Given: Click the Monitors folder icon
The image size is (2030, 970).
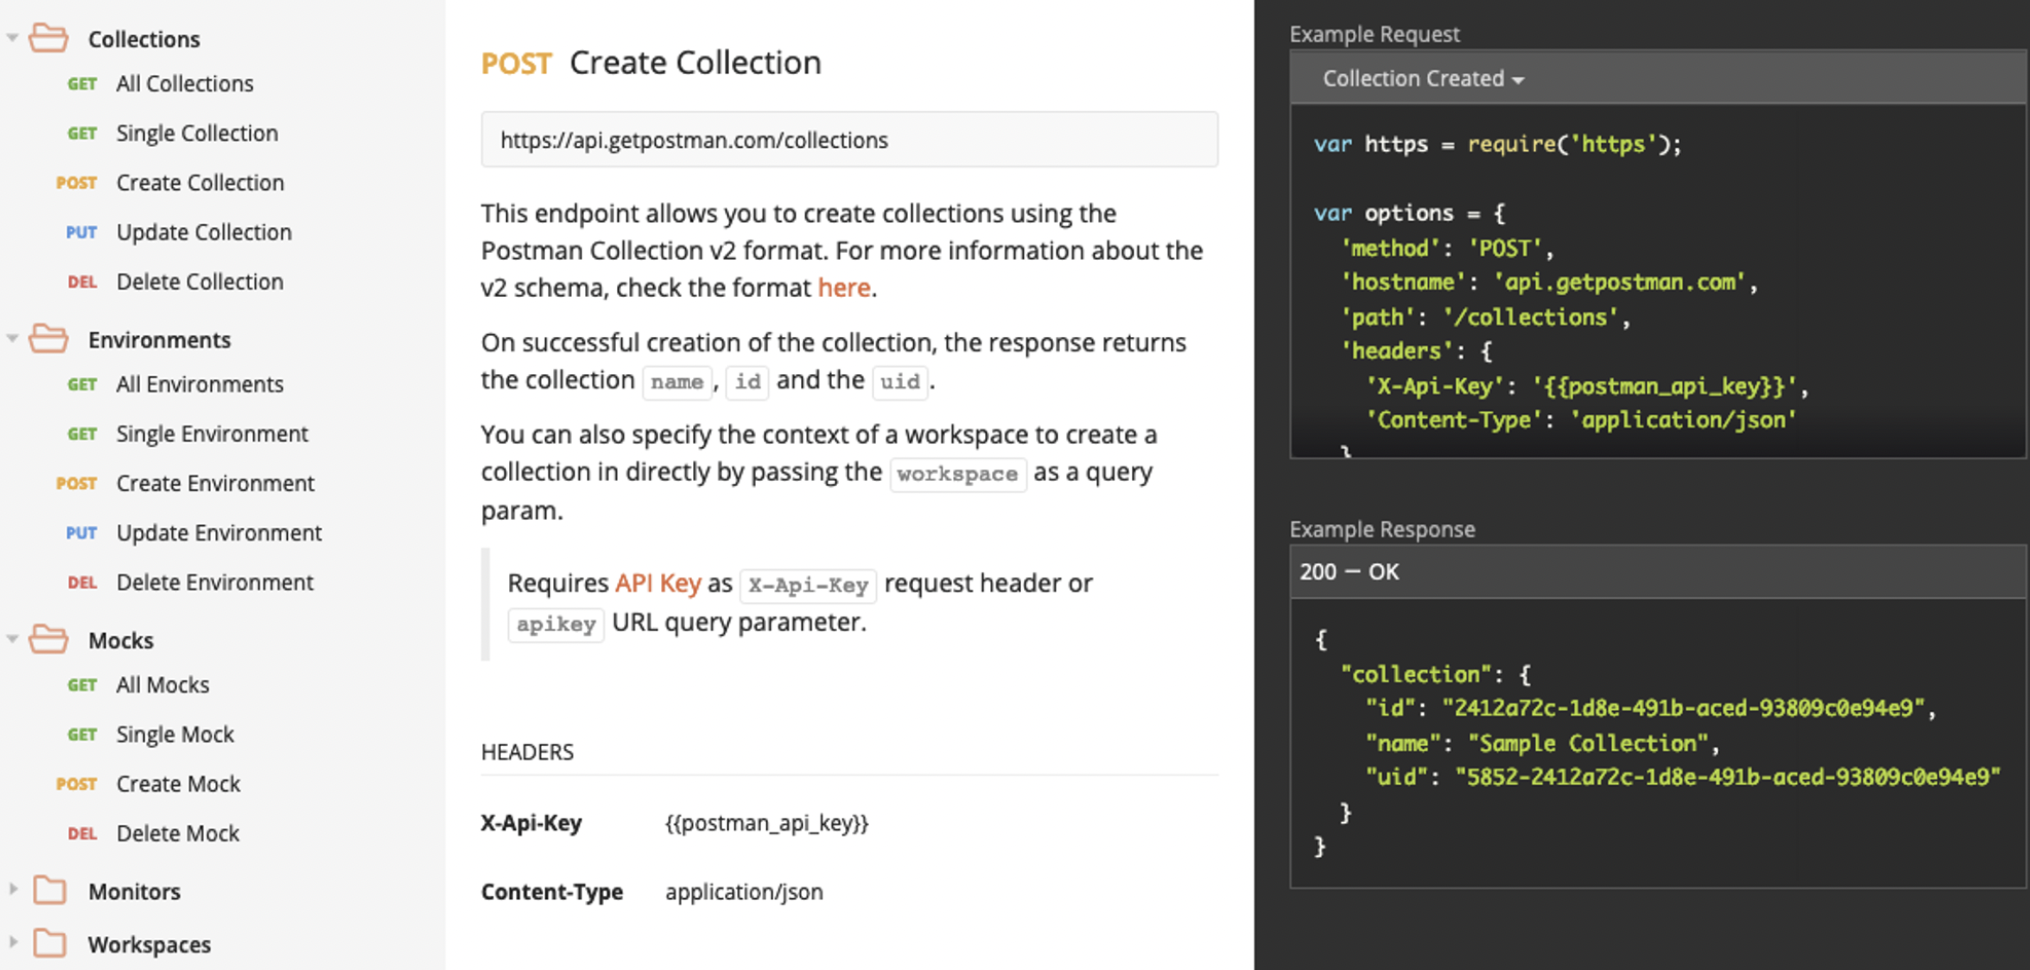Looking at the screenshot, I should 49,890.
